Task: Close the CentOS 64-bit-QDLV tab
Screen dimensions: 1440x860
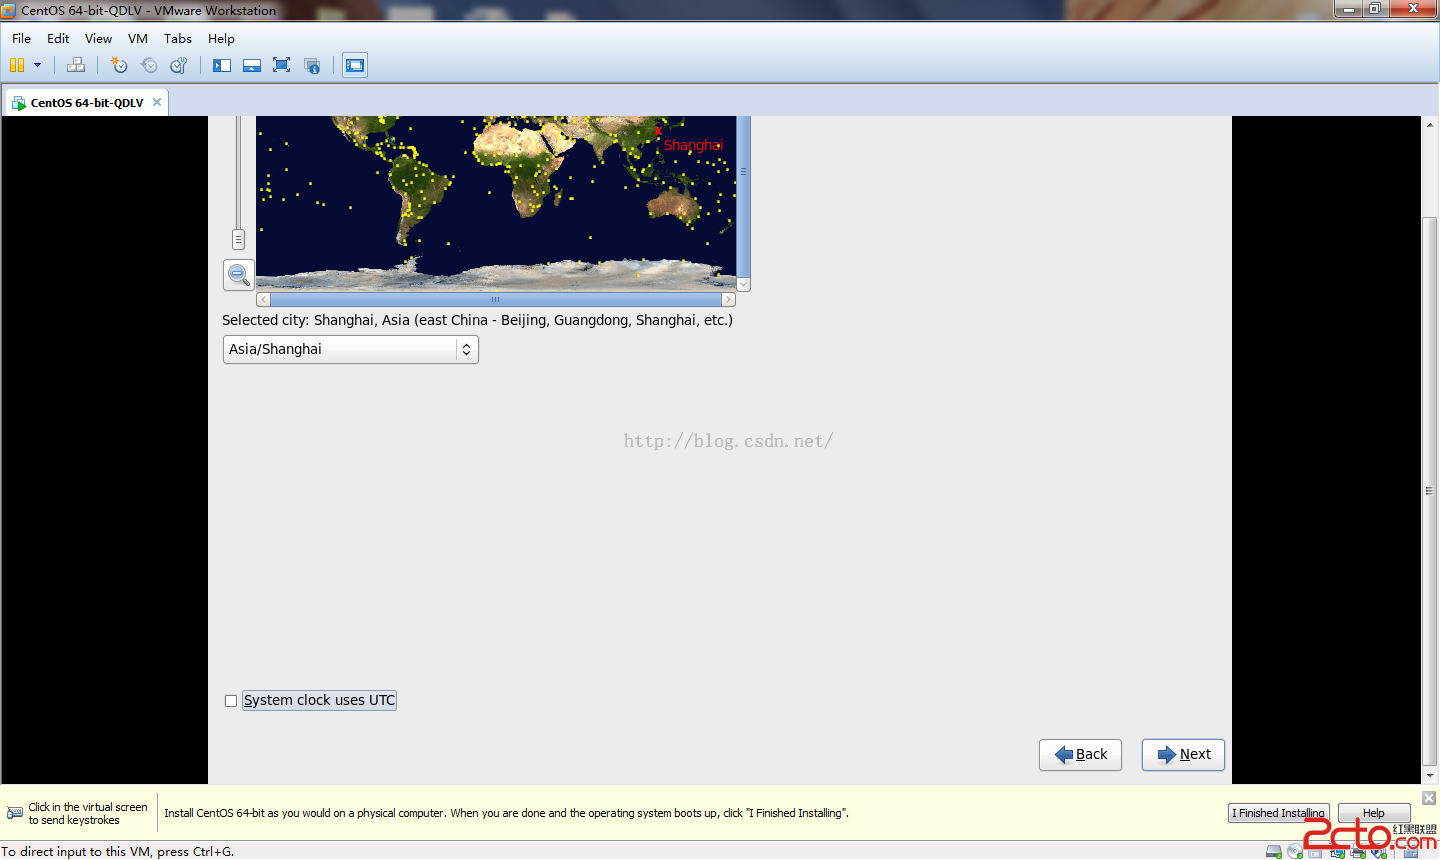Action: point(157,102)
